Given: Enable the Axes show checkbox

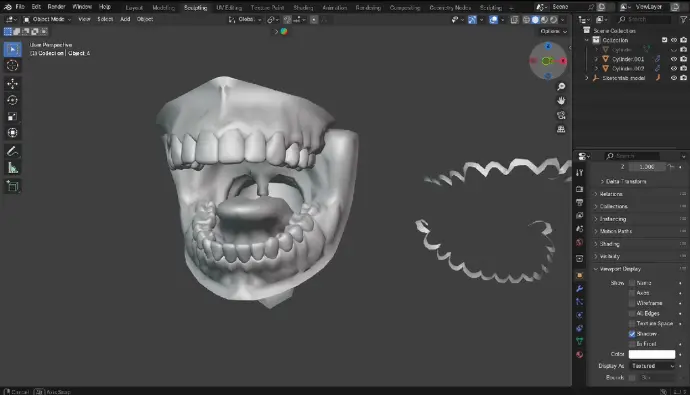Looking at the screenshot, I should tap(632, 293).
